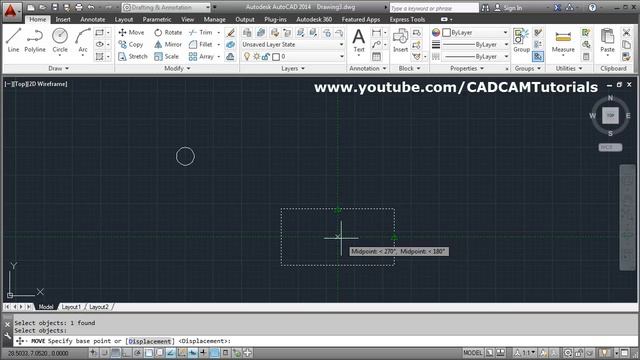Activate the Array command
This screenshot has height=360, width=640.
point(201,56)
